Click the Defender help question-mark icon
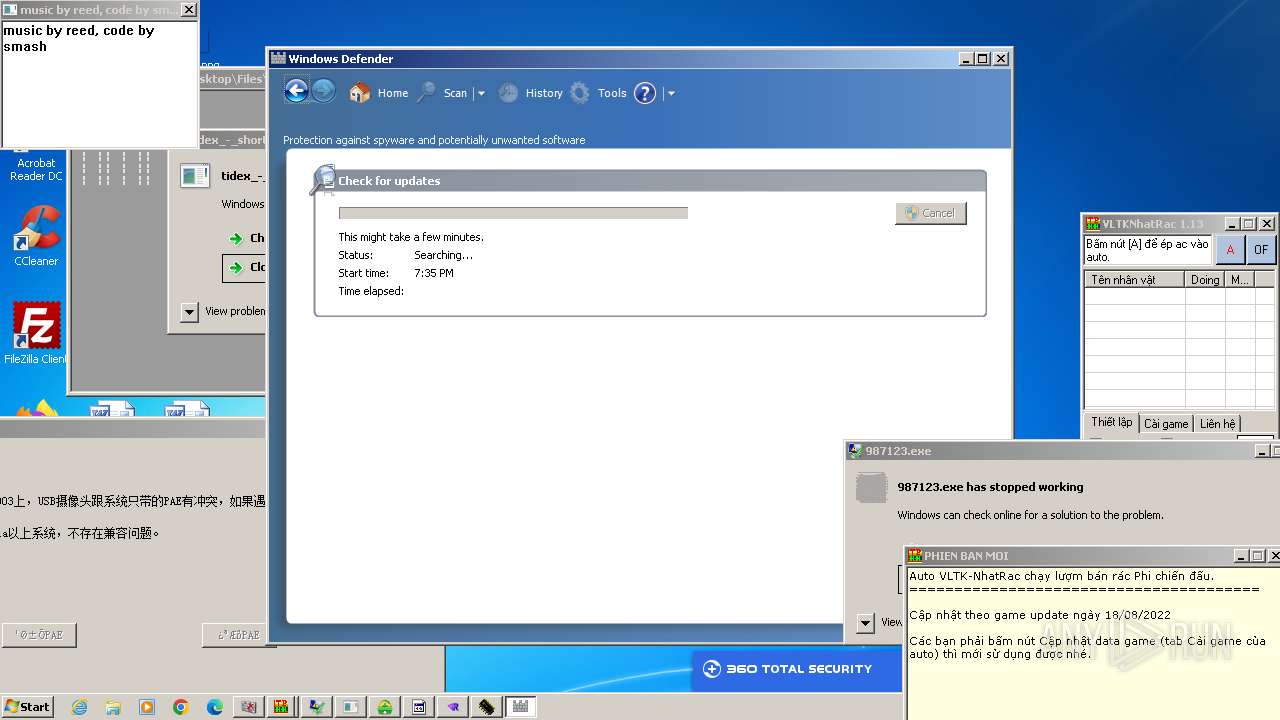Screen dimensions: 1280x720 (x=645, y=93)
